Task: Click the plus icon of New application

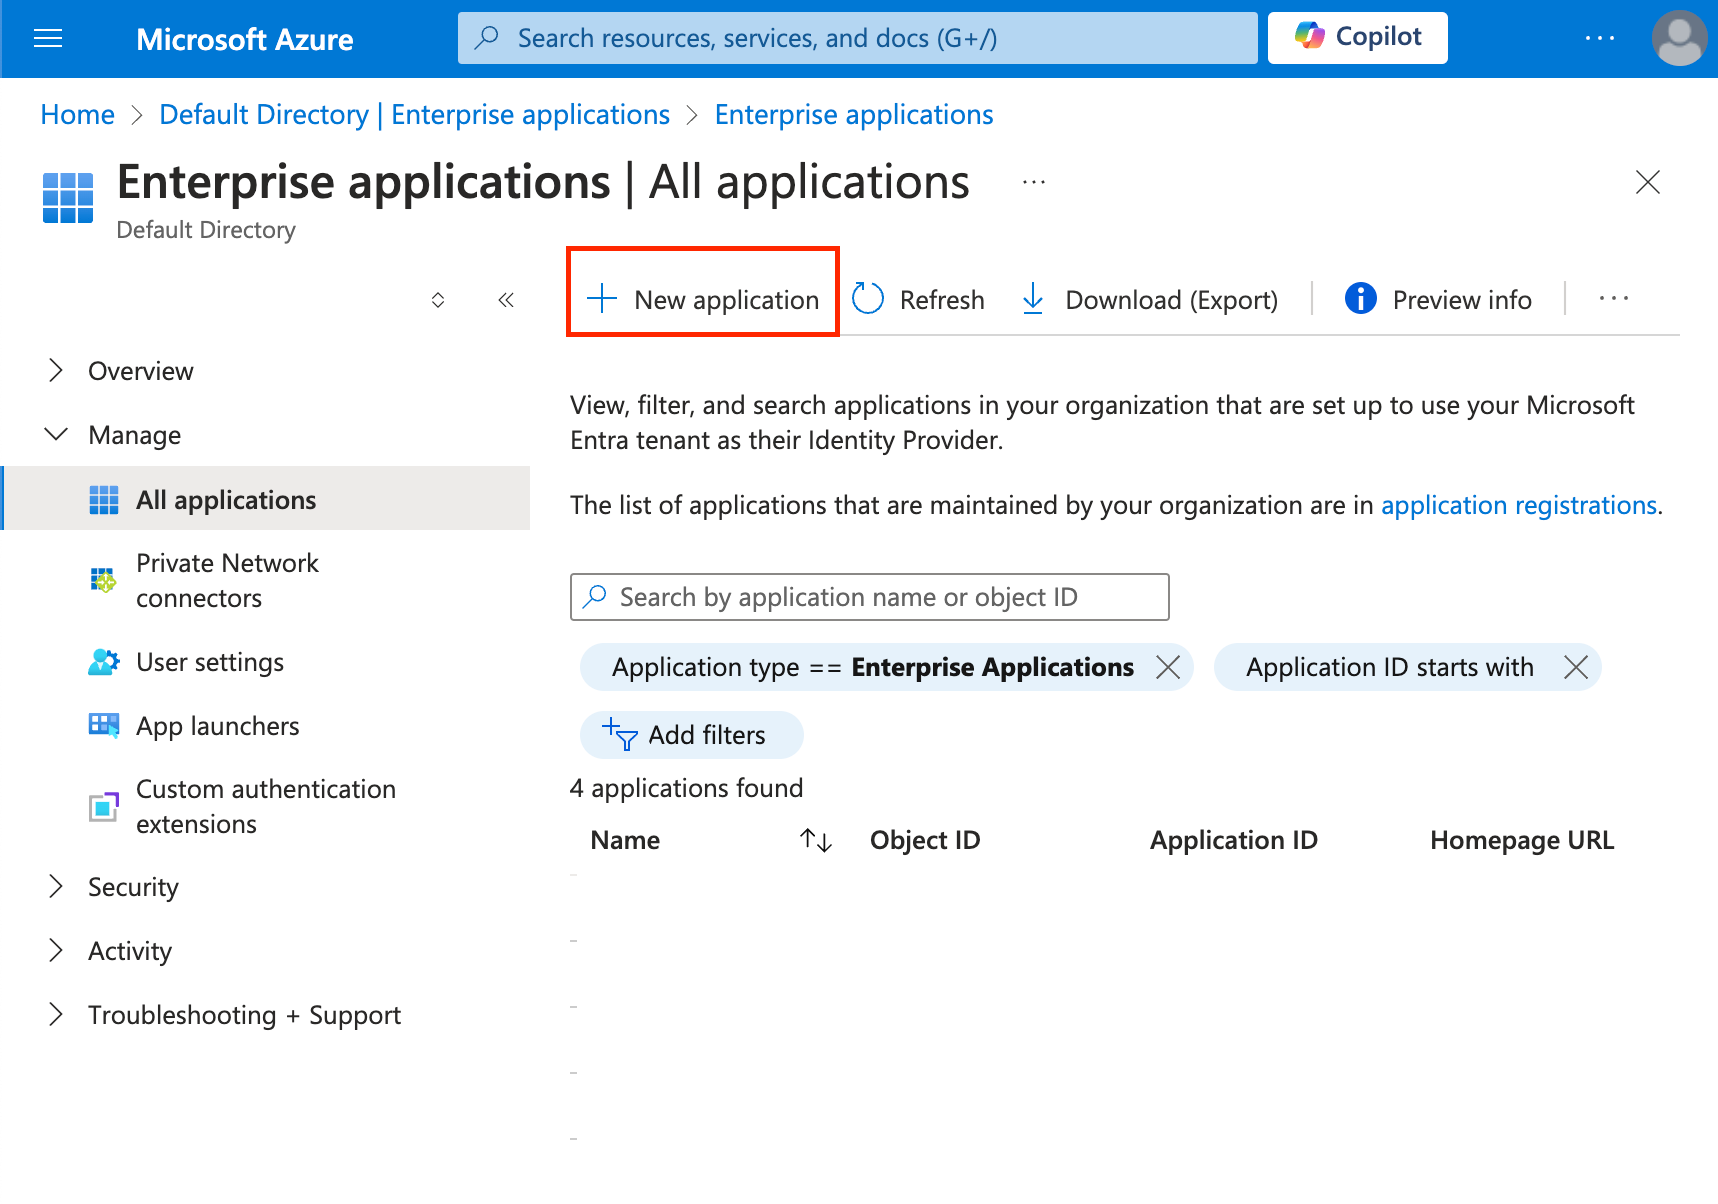Action: [x=602, y=298]
